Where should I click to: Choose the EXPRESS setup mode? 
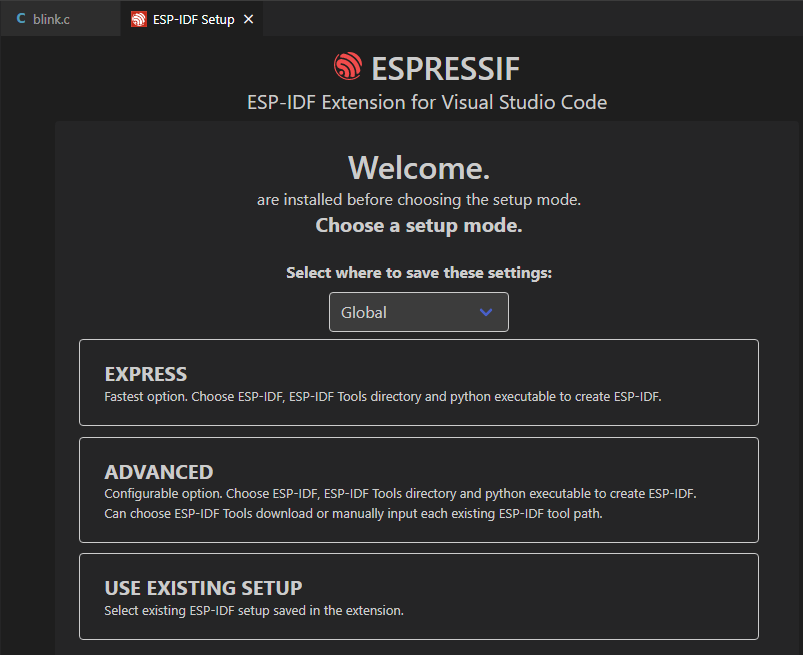(418, 382)
